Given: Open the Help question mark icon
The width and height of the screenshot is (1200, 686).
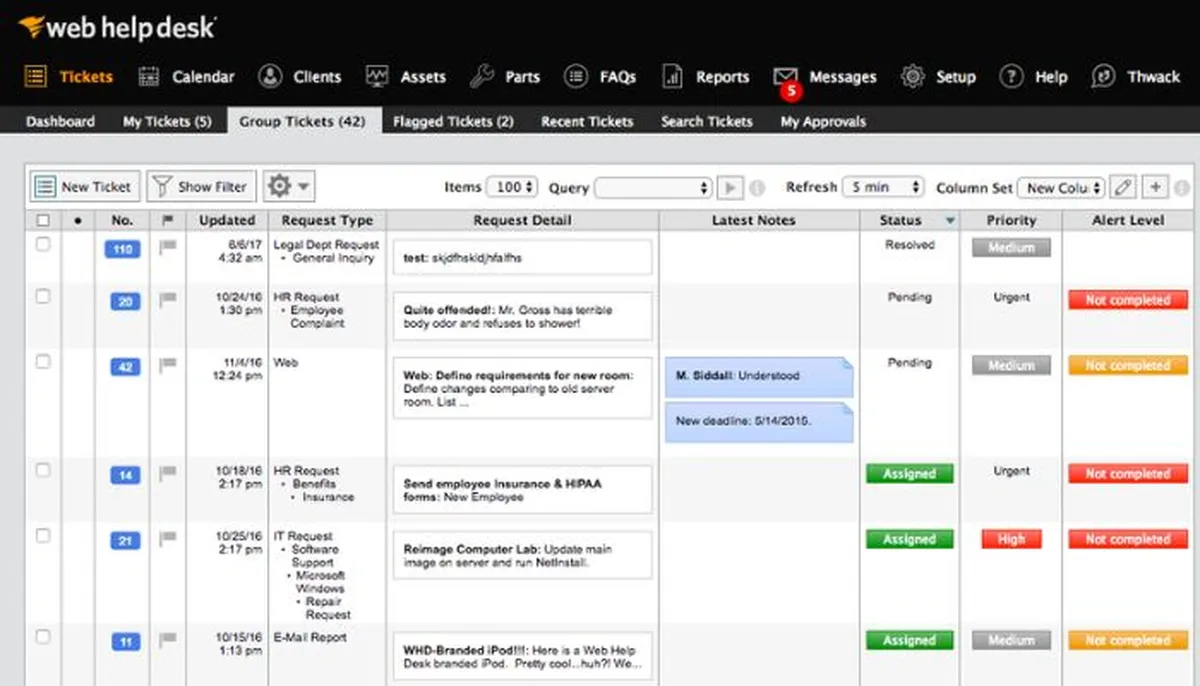Looking at the screenshot, I should (1012, 76).
